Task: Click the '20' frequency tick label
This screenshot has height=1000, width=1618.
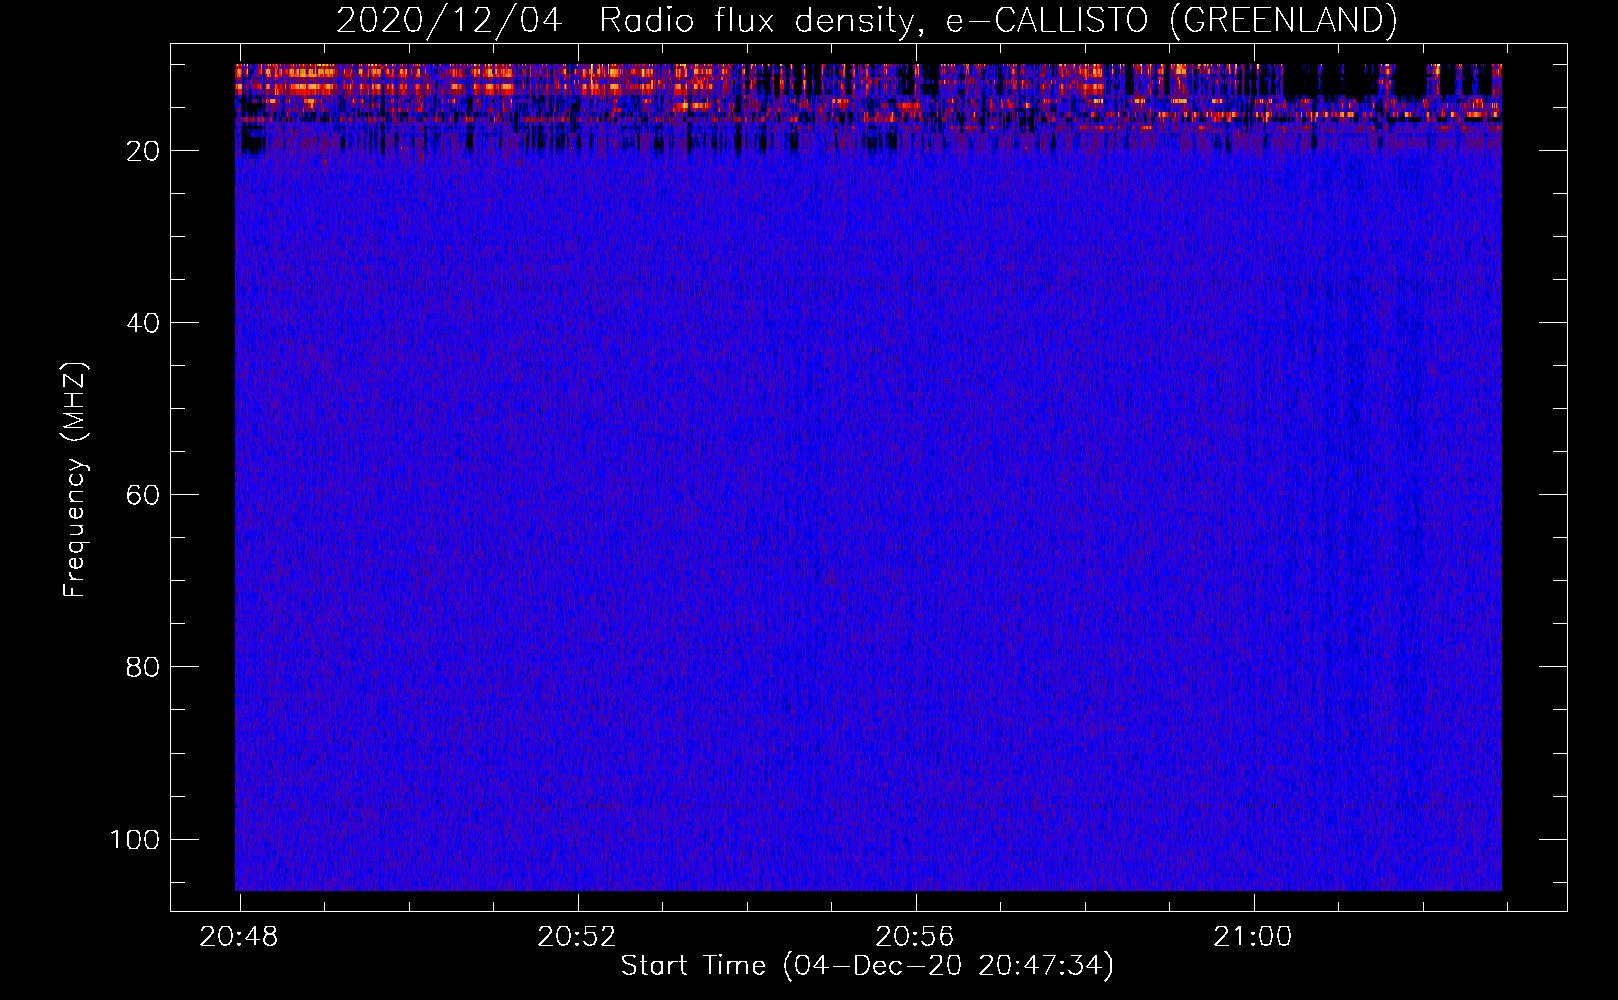Action: pos(143,151)
